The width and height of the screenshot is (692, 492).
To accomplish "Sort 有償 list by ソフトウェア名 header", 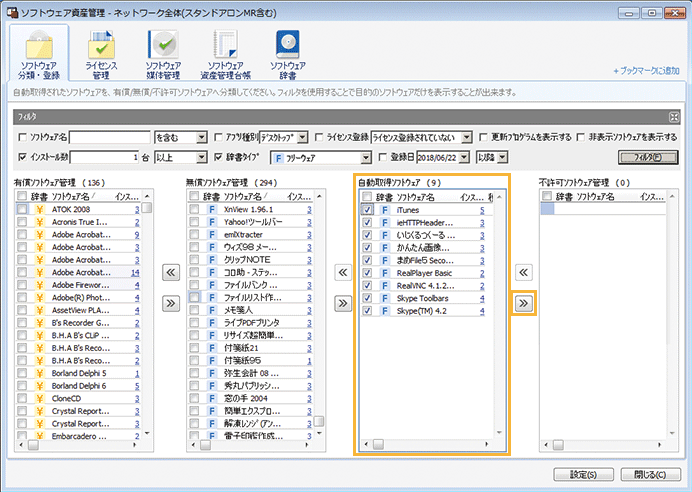I will click(73, 196).
